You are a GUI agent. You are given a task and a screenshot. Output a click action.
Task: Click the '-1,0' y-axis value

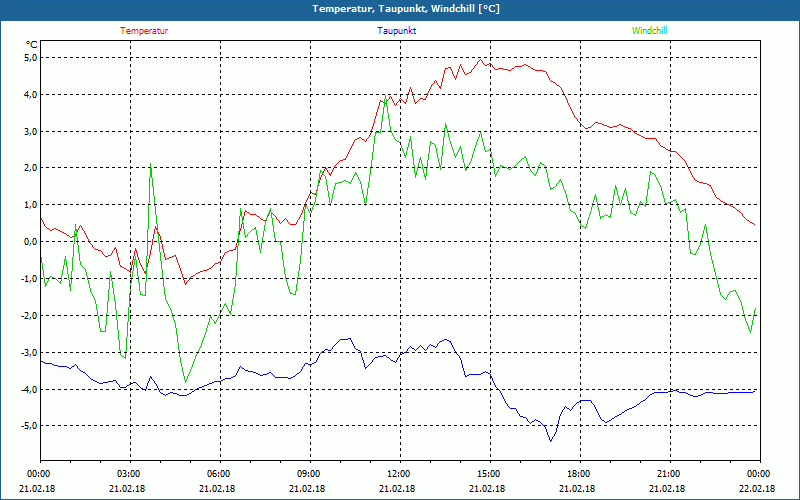30,278
